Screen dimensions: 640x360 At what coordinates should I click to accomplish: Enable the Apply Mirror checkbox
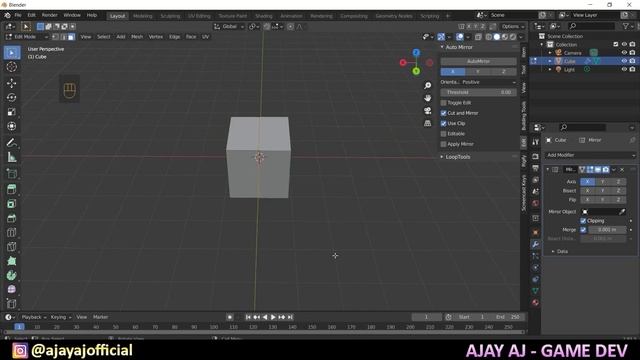click(x=444, y=144)
